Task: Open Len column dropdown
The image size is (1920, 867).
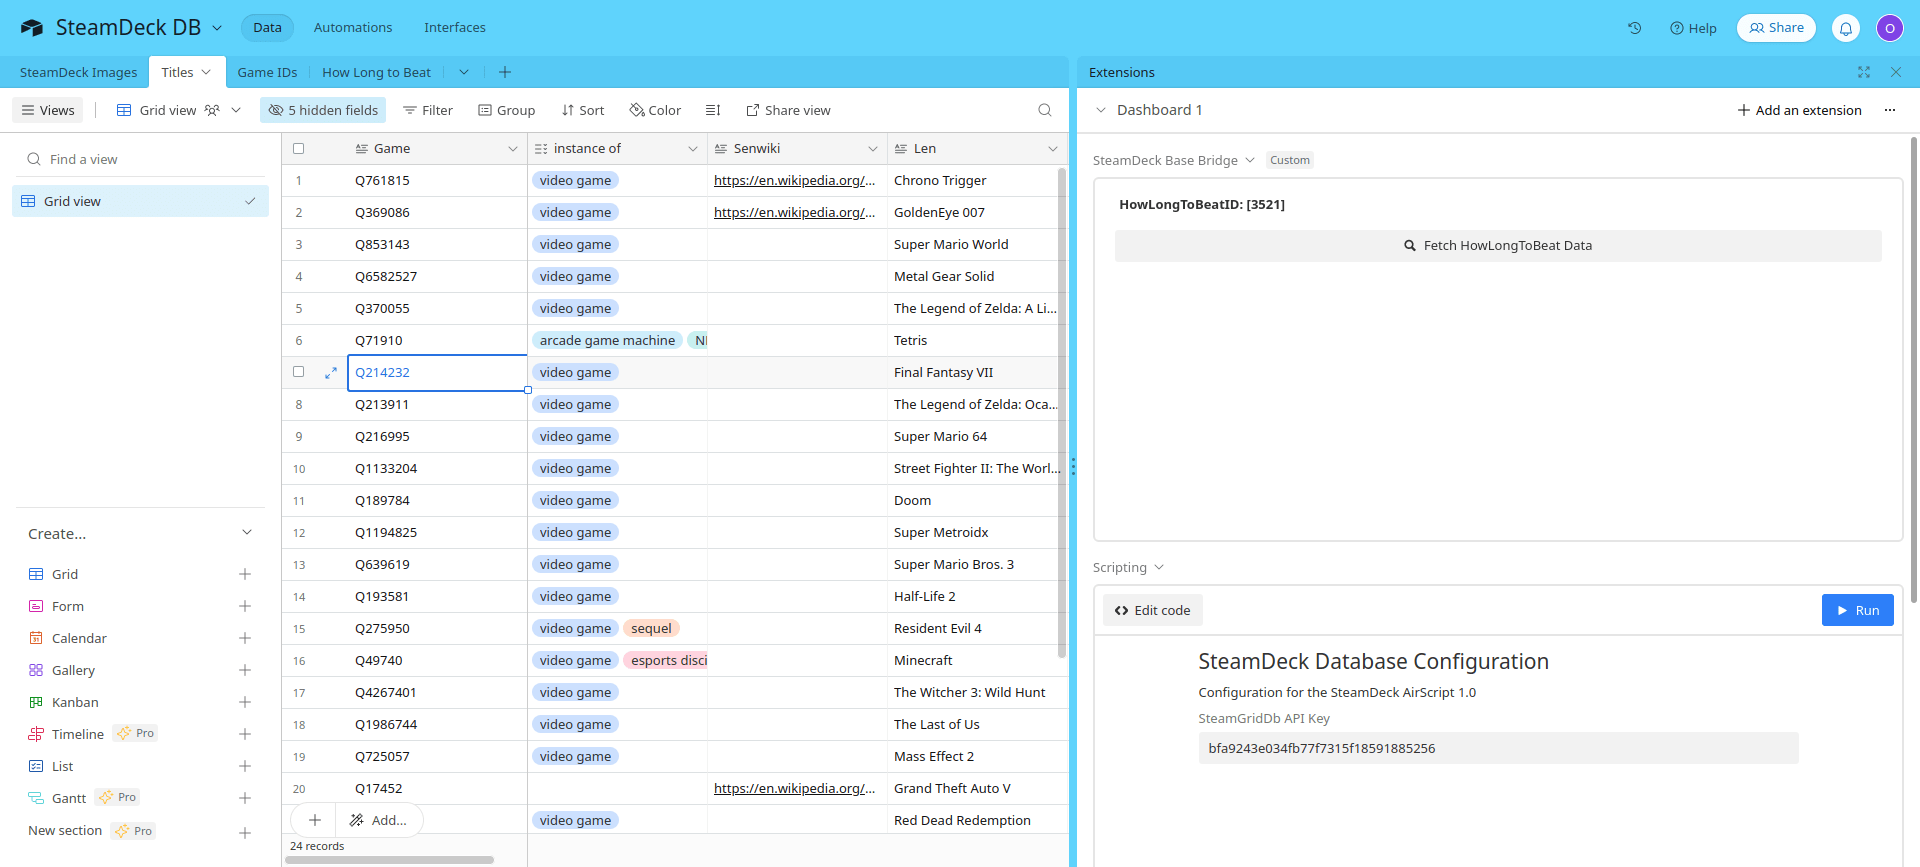Action: tap(1053, 149)
